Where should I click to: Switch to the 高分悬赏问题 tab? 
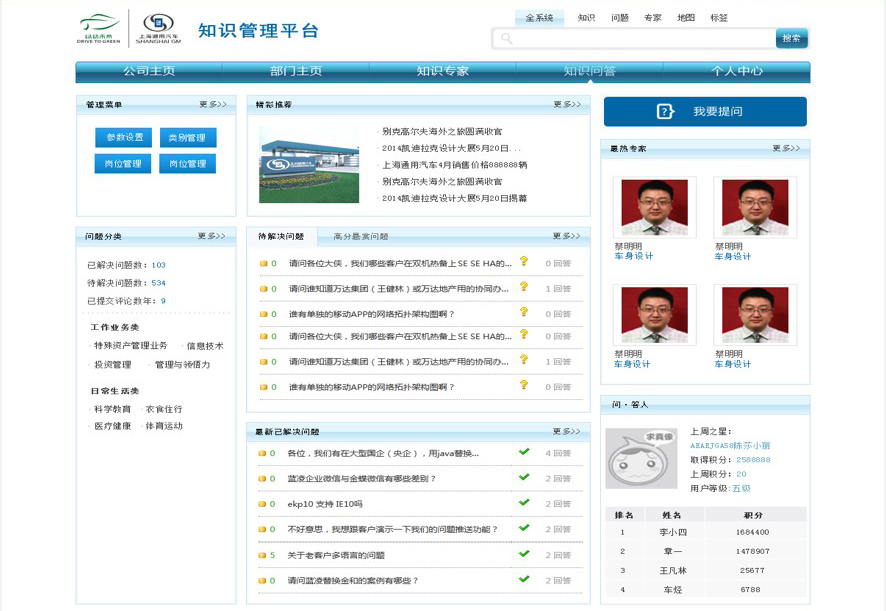361,237
